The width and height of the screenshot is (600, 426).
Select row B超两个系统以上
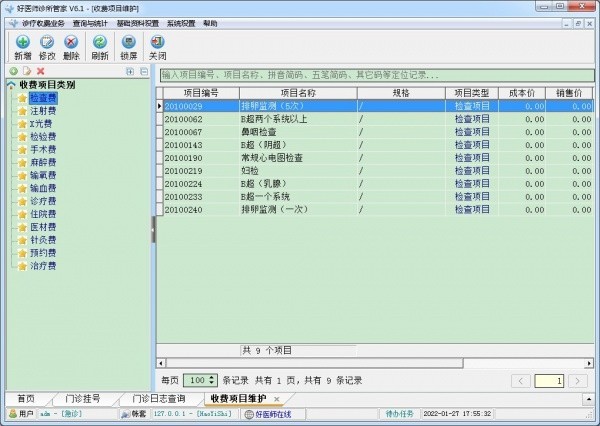point(375,119)
